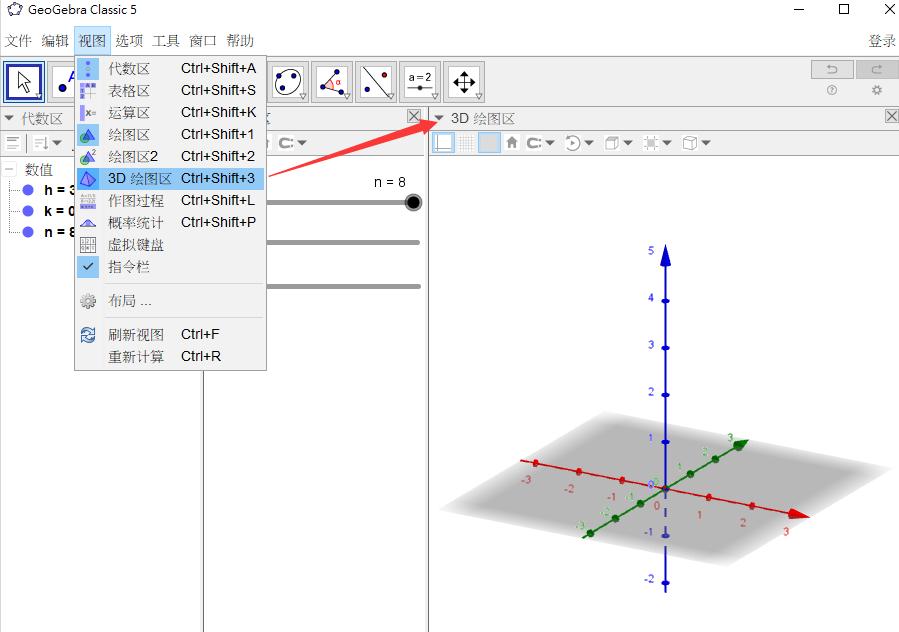
Task: Collapse the 数值 tree group
Action: [x=9, y=170]
